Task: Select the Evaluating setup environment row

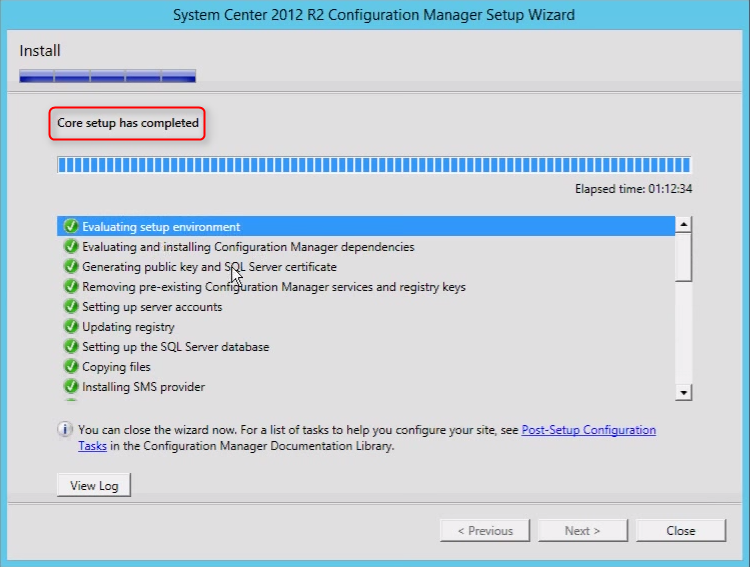Action: [x=366, y=226]
